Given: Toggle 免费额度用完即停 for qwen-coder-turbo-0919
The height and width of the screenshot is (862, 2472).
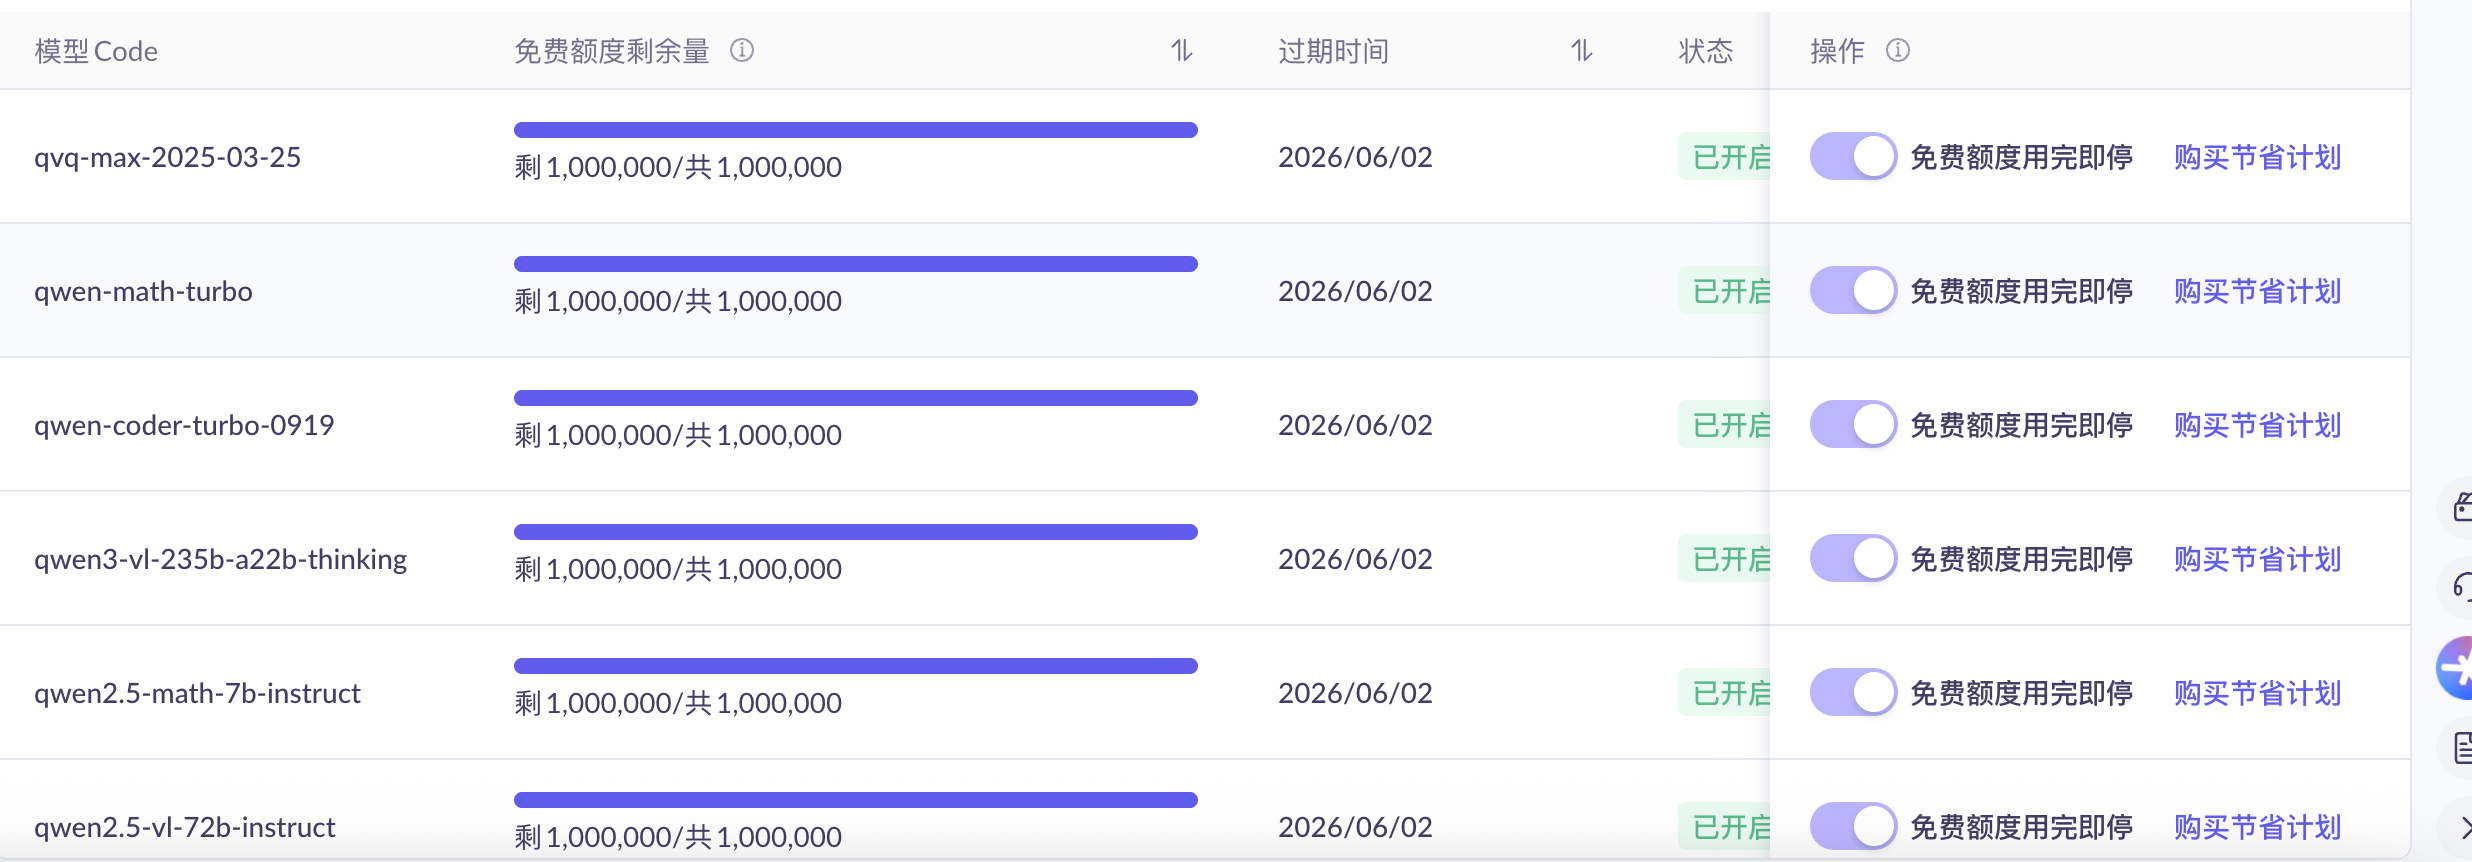Looking at the screenshot, I should [1853, 424].
